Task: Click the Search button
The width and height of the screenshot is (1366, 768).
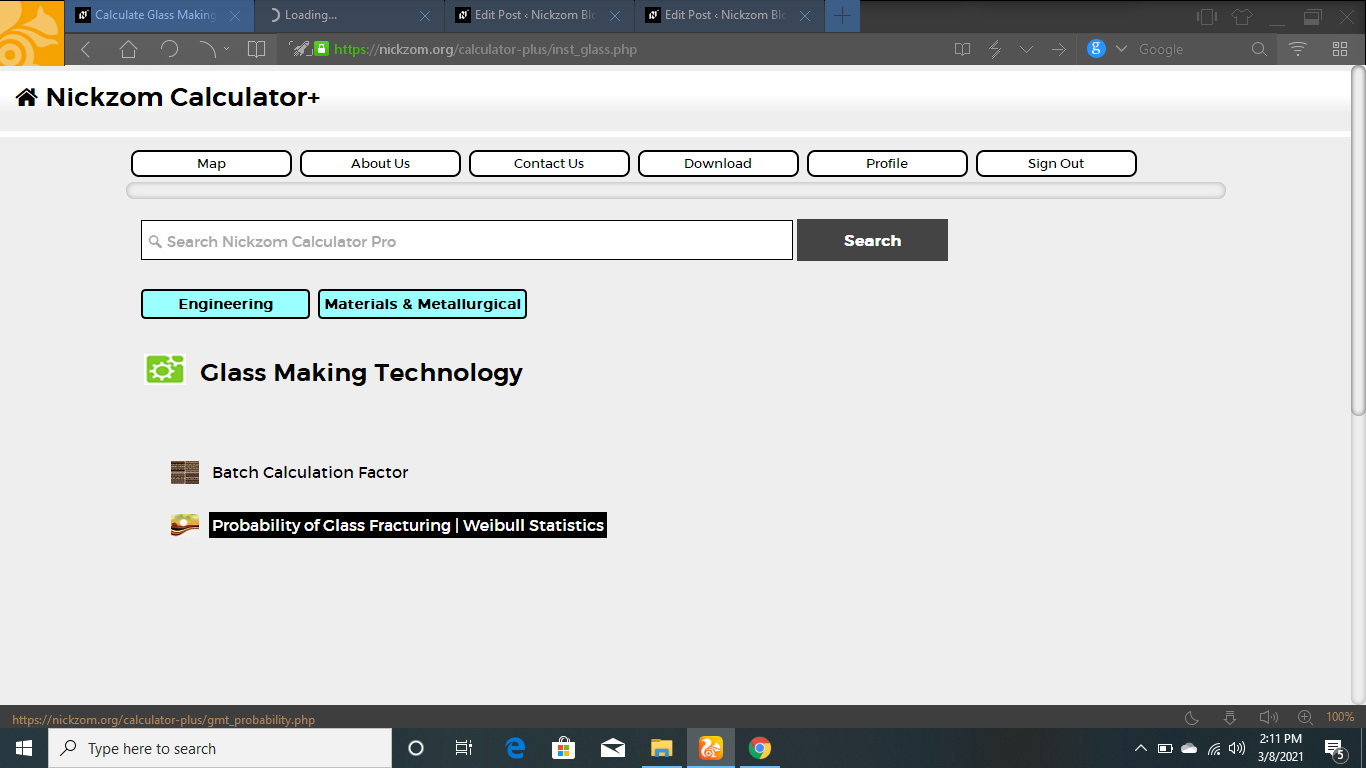Action: [872, 240]
